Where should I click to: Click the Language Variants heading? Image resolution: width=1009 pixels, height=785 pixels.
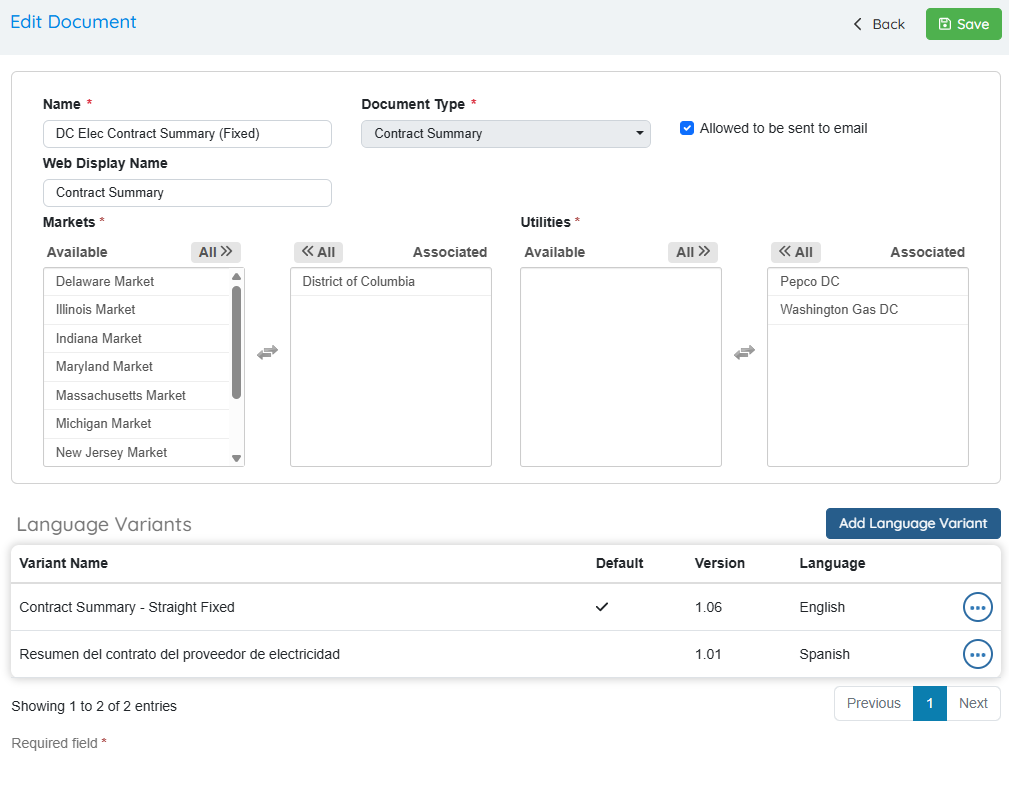[x=104, y=524]
